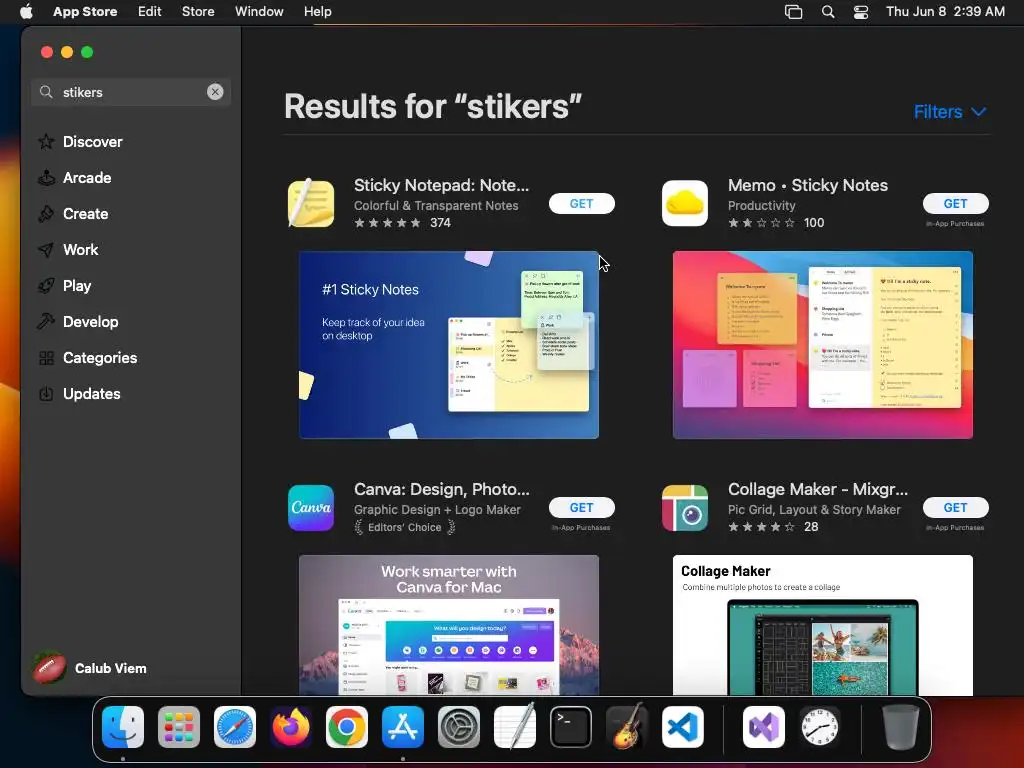This screenshot has height=768, width=1024.
Task: Get Collage Maker Mixgram app
Action: tap(955, 507)
